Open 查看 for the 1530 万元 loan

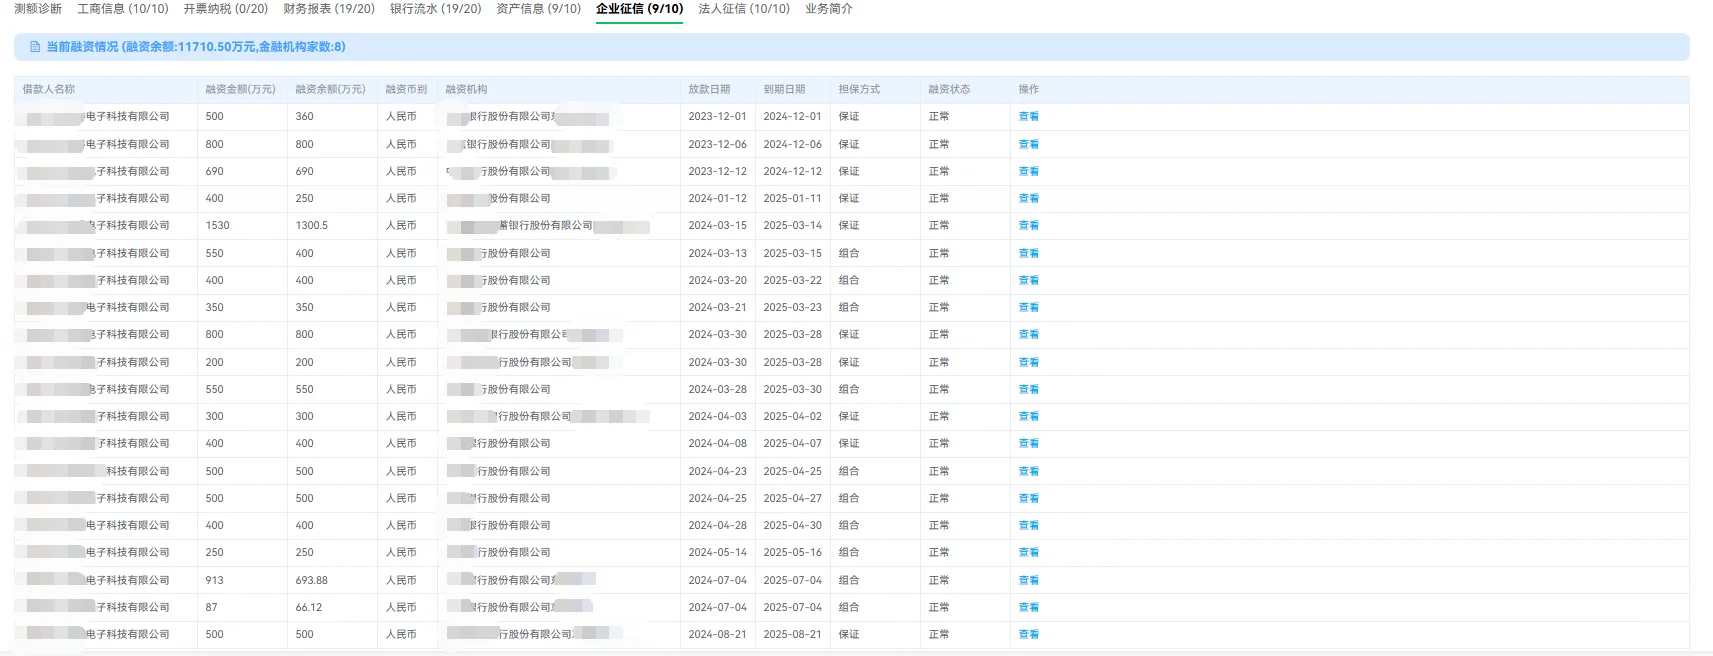(x=1029, y=226)
